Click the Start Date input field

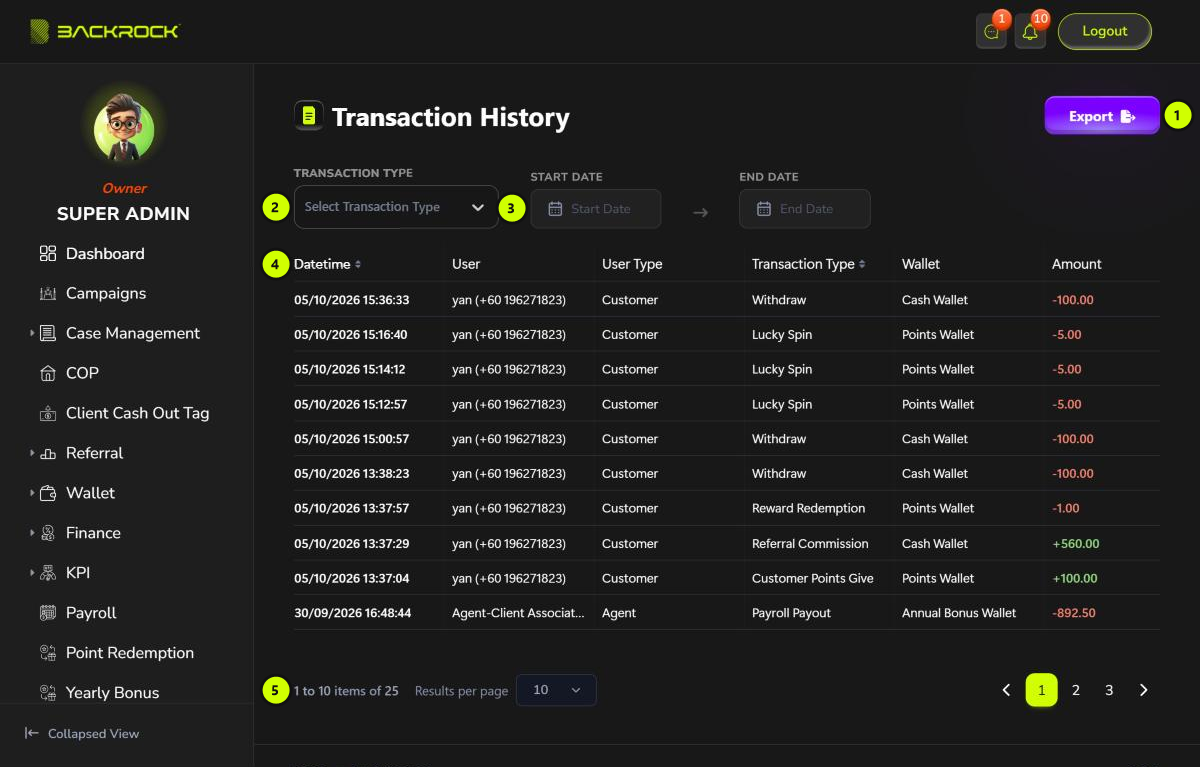click(596, 209)
